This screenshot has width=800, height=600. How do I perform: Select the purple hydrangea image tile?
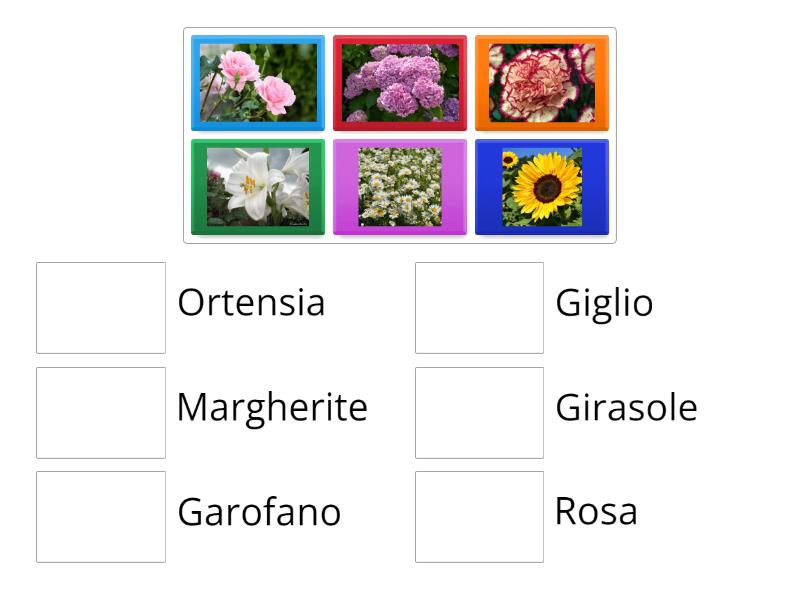pos(400,83)
